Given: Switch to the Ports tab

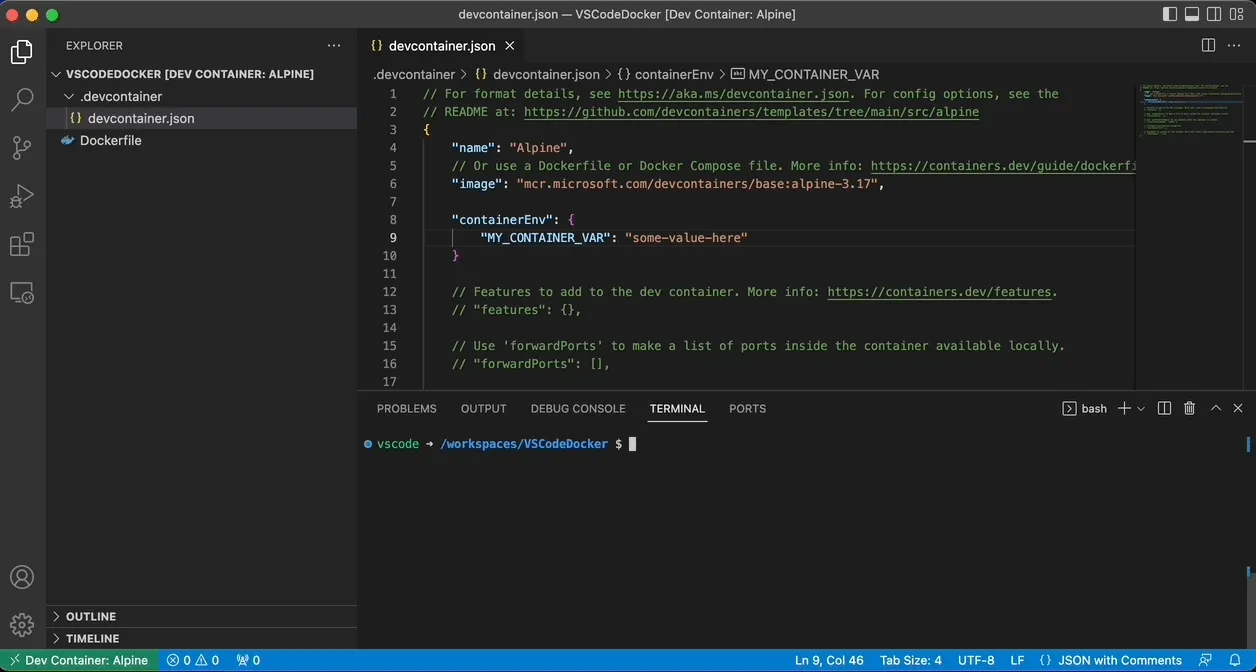Looking at the screenshot, I should pos(747,408).
